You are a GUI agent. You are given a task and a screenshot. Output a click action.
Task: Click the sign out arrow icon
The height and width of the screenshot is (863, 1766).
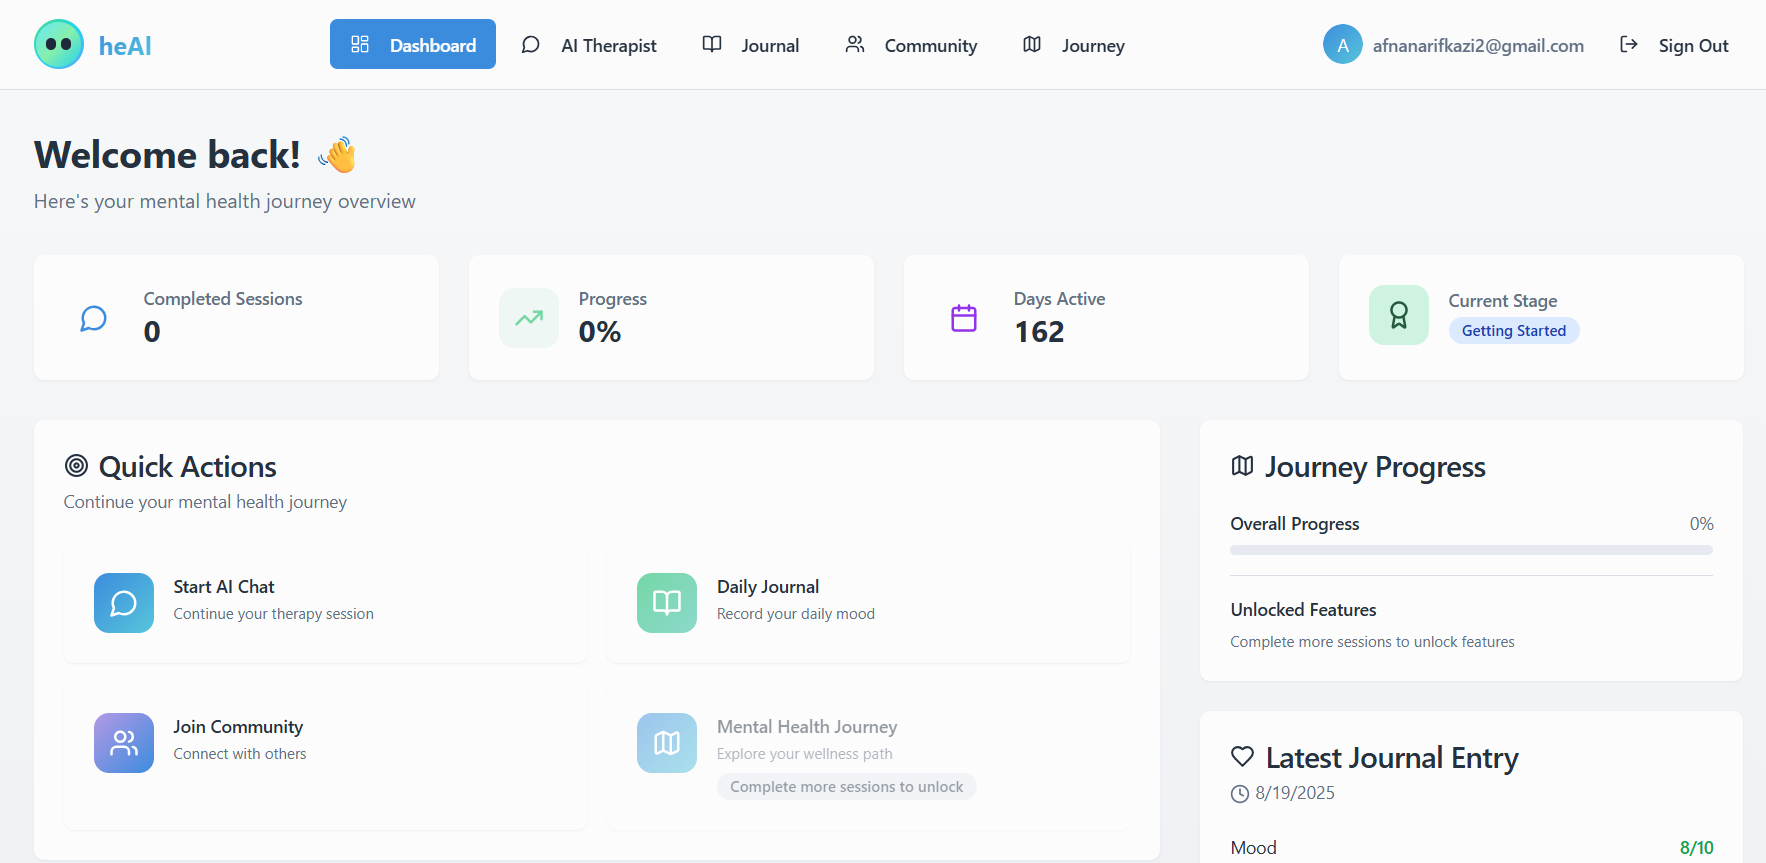click(x=1629, y=44)
